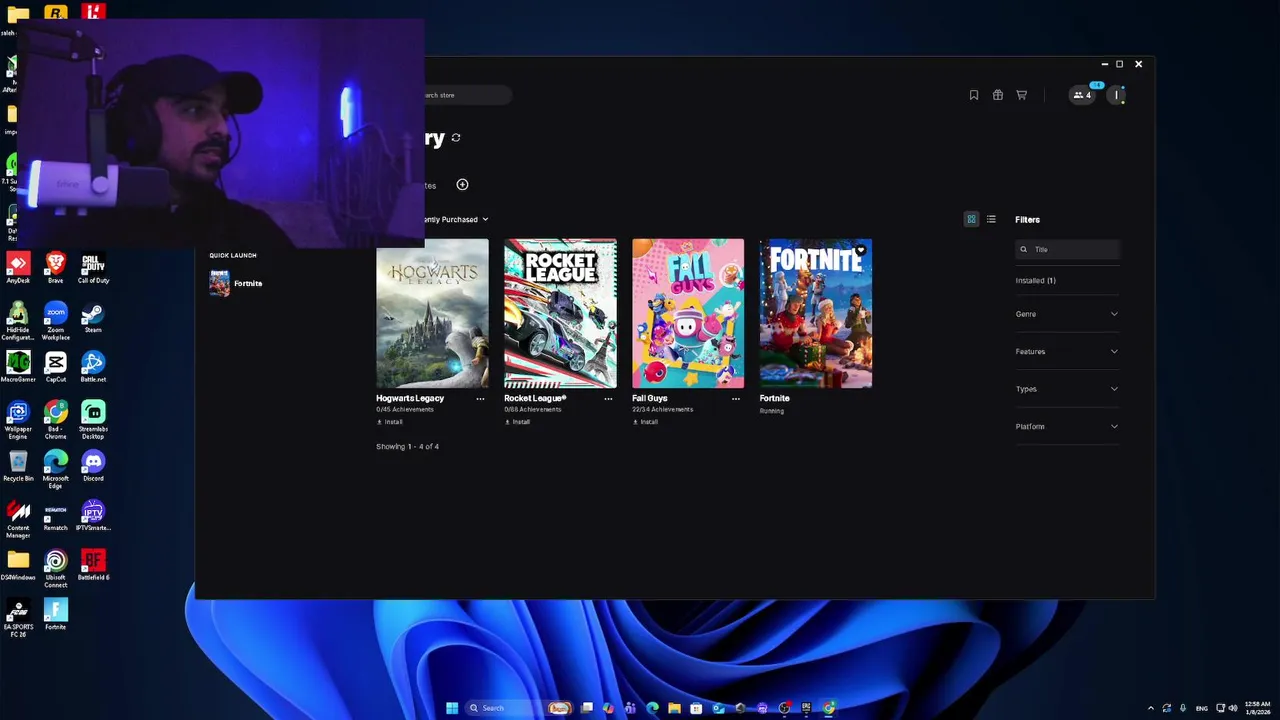Select the Battle.net desktop icon

(93, 367)
